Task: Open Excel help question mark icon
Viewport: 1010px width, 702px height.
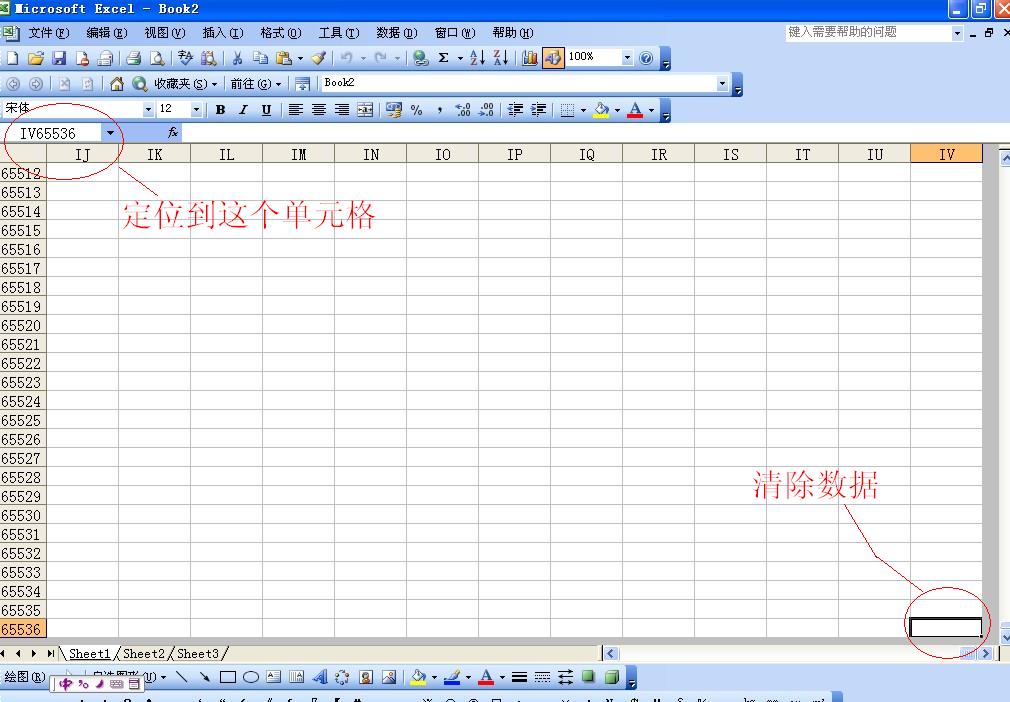Action: [x=646, y=58]
